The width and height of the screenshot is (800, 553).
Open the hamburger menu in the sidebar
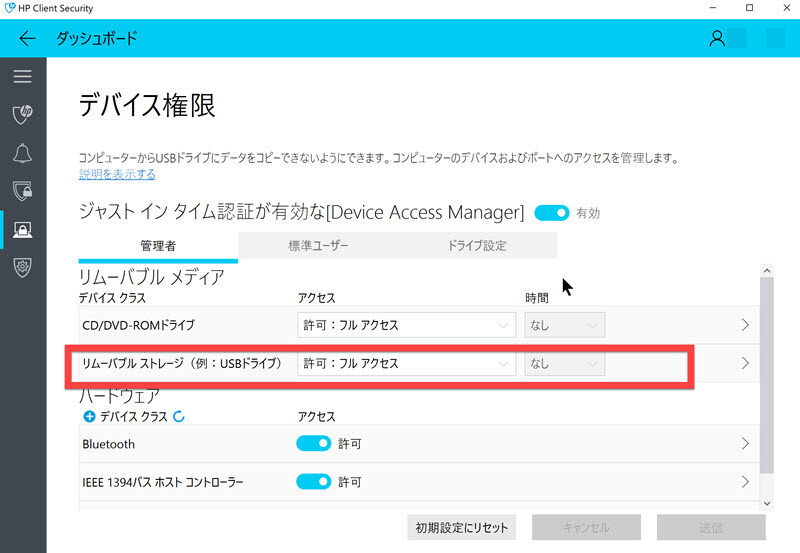[x=22, y=77]
